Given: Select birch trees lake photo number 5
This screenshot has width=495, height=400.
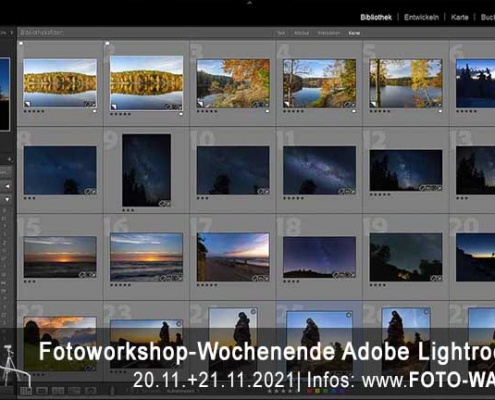Looking at the screenshot, I should [406, 83].
